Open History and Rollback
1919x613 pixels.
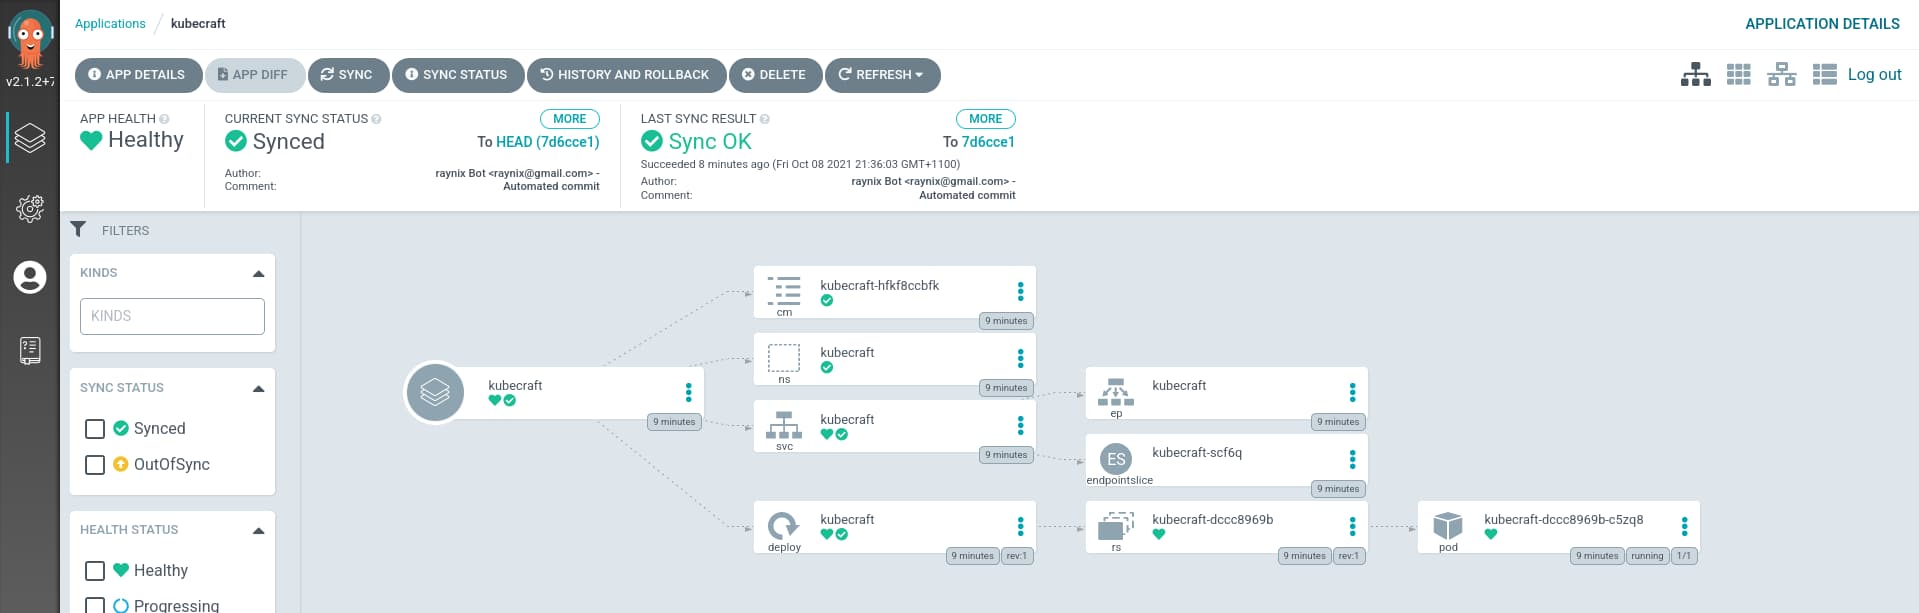[x=626, y=75]
